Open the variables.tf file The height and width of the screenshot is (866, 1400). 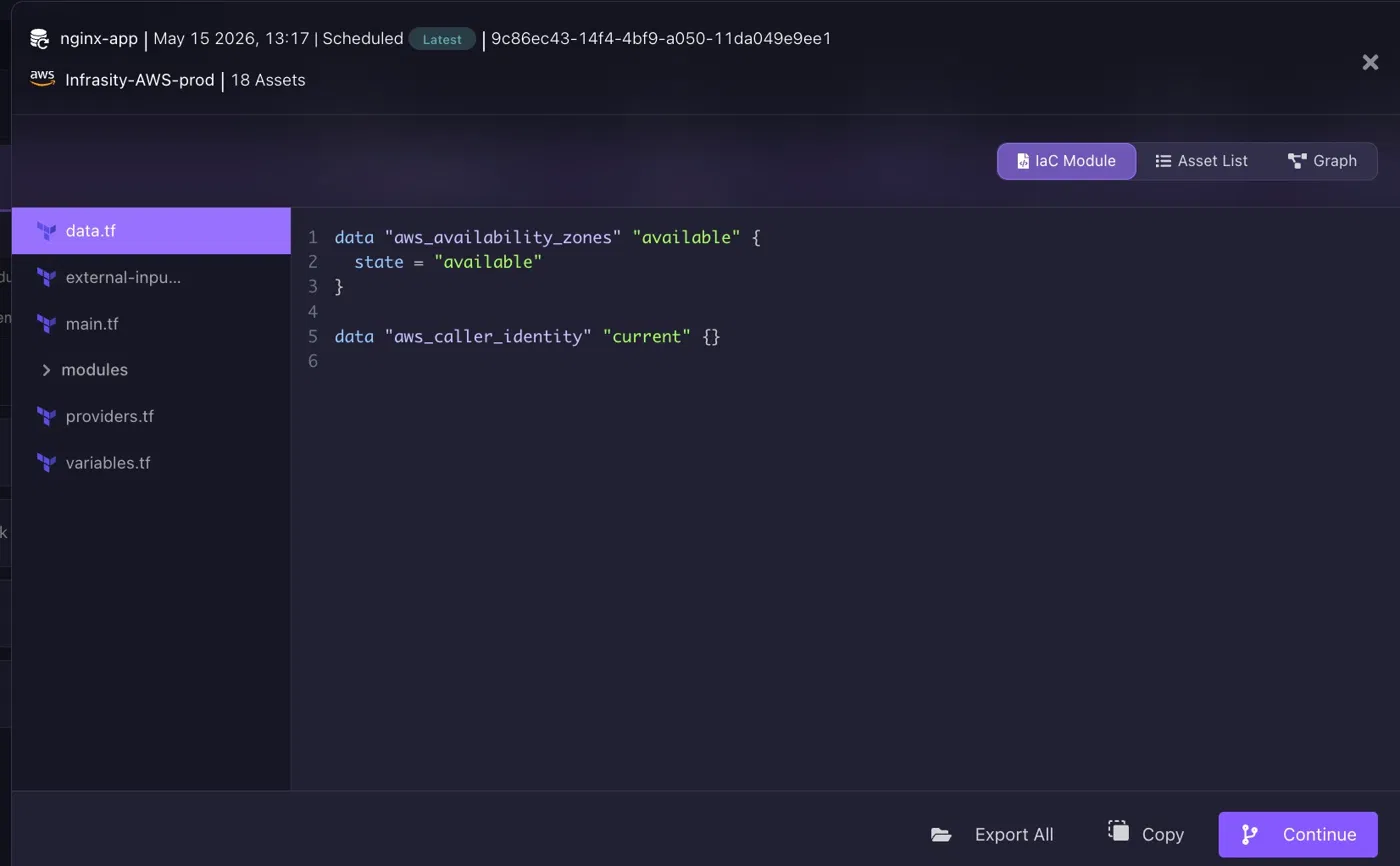(x=151, y=463)
